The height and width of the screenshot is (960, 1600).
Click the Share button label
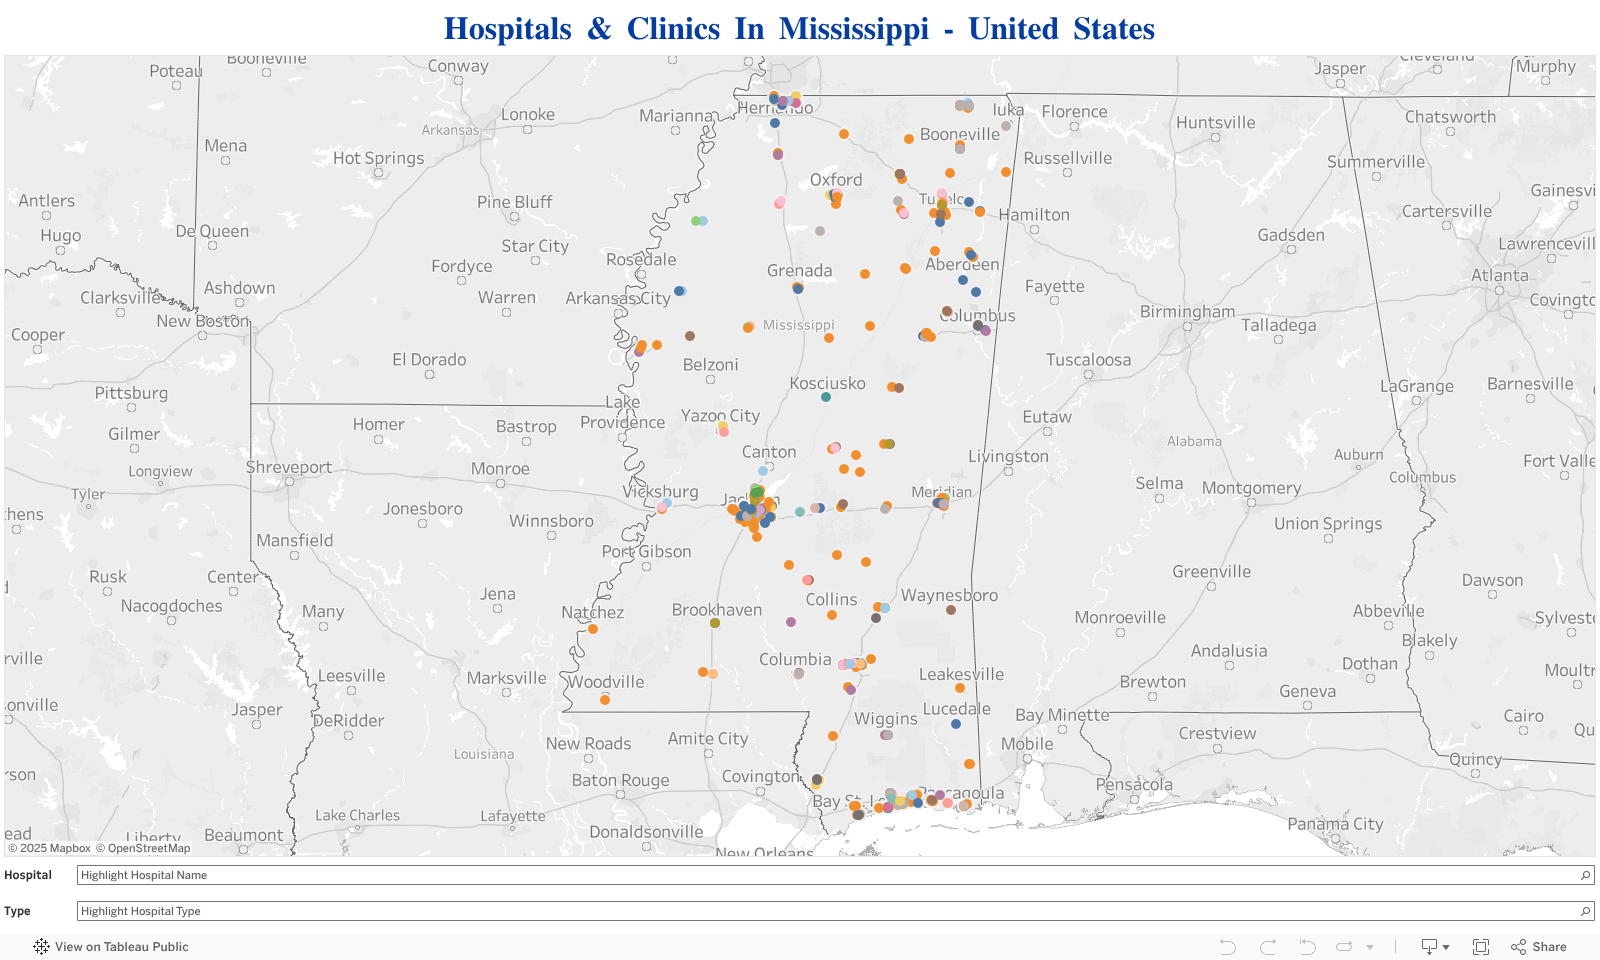point(1549,946)
